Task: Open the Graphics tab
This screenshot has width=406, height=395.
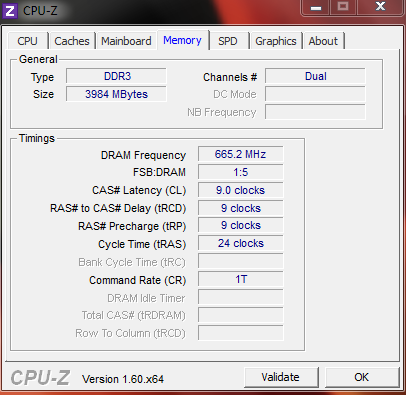Action: point(276,41)
